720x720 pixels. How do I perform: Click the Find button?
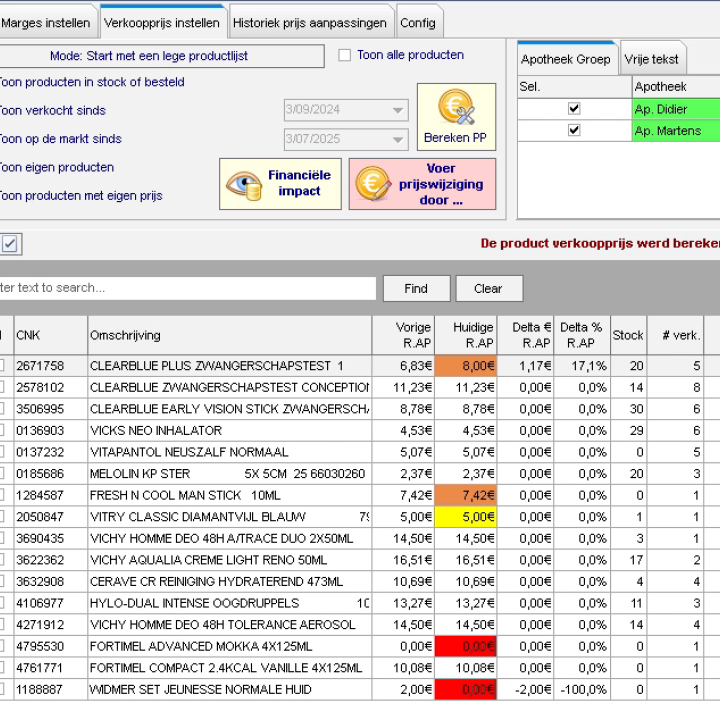(416, 288)
